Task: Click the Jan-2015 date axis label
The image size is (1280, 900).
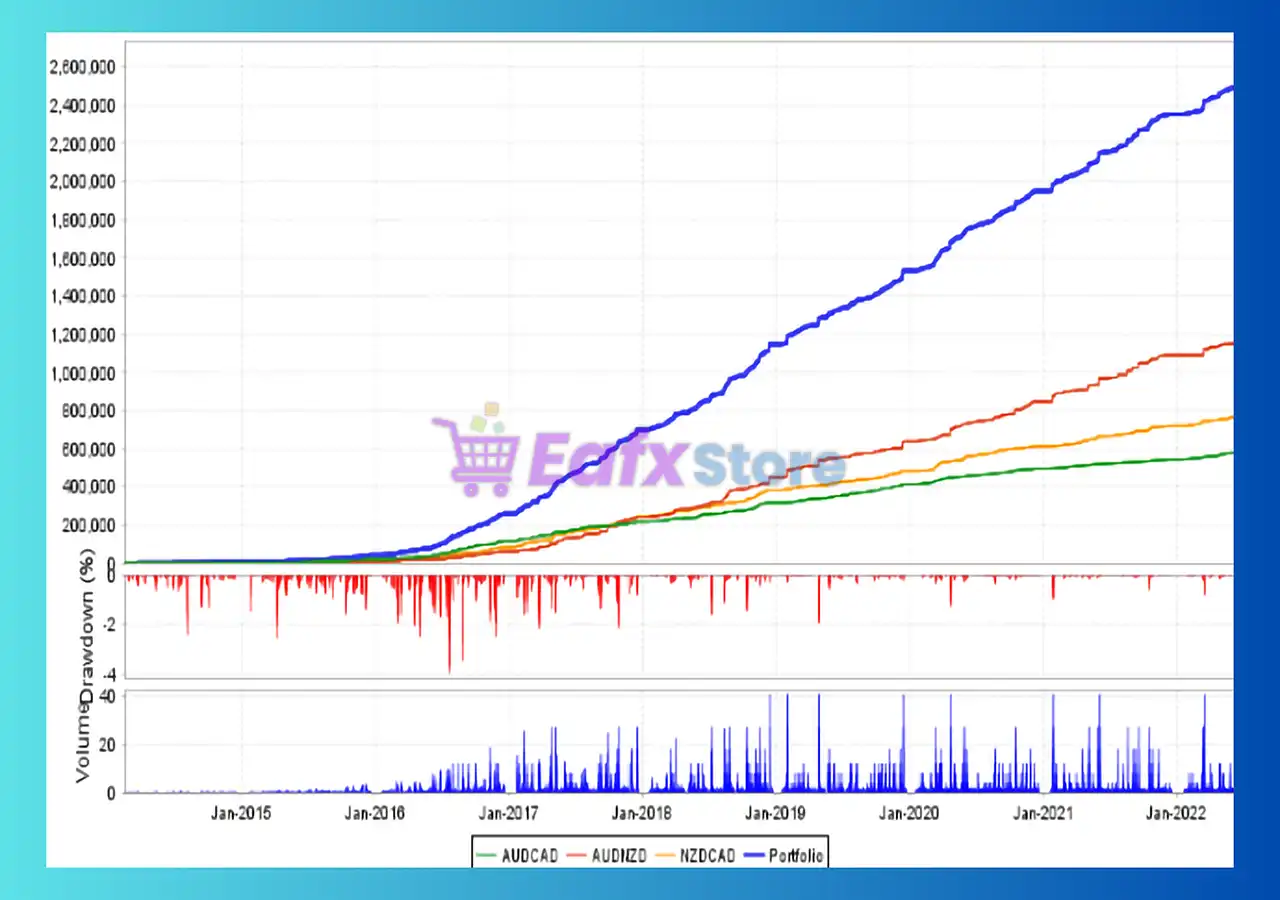Action: pos(241,813)
